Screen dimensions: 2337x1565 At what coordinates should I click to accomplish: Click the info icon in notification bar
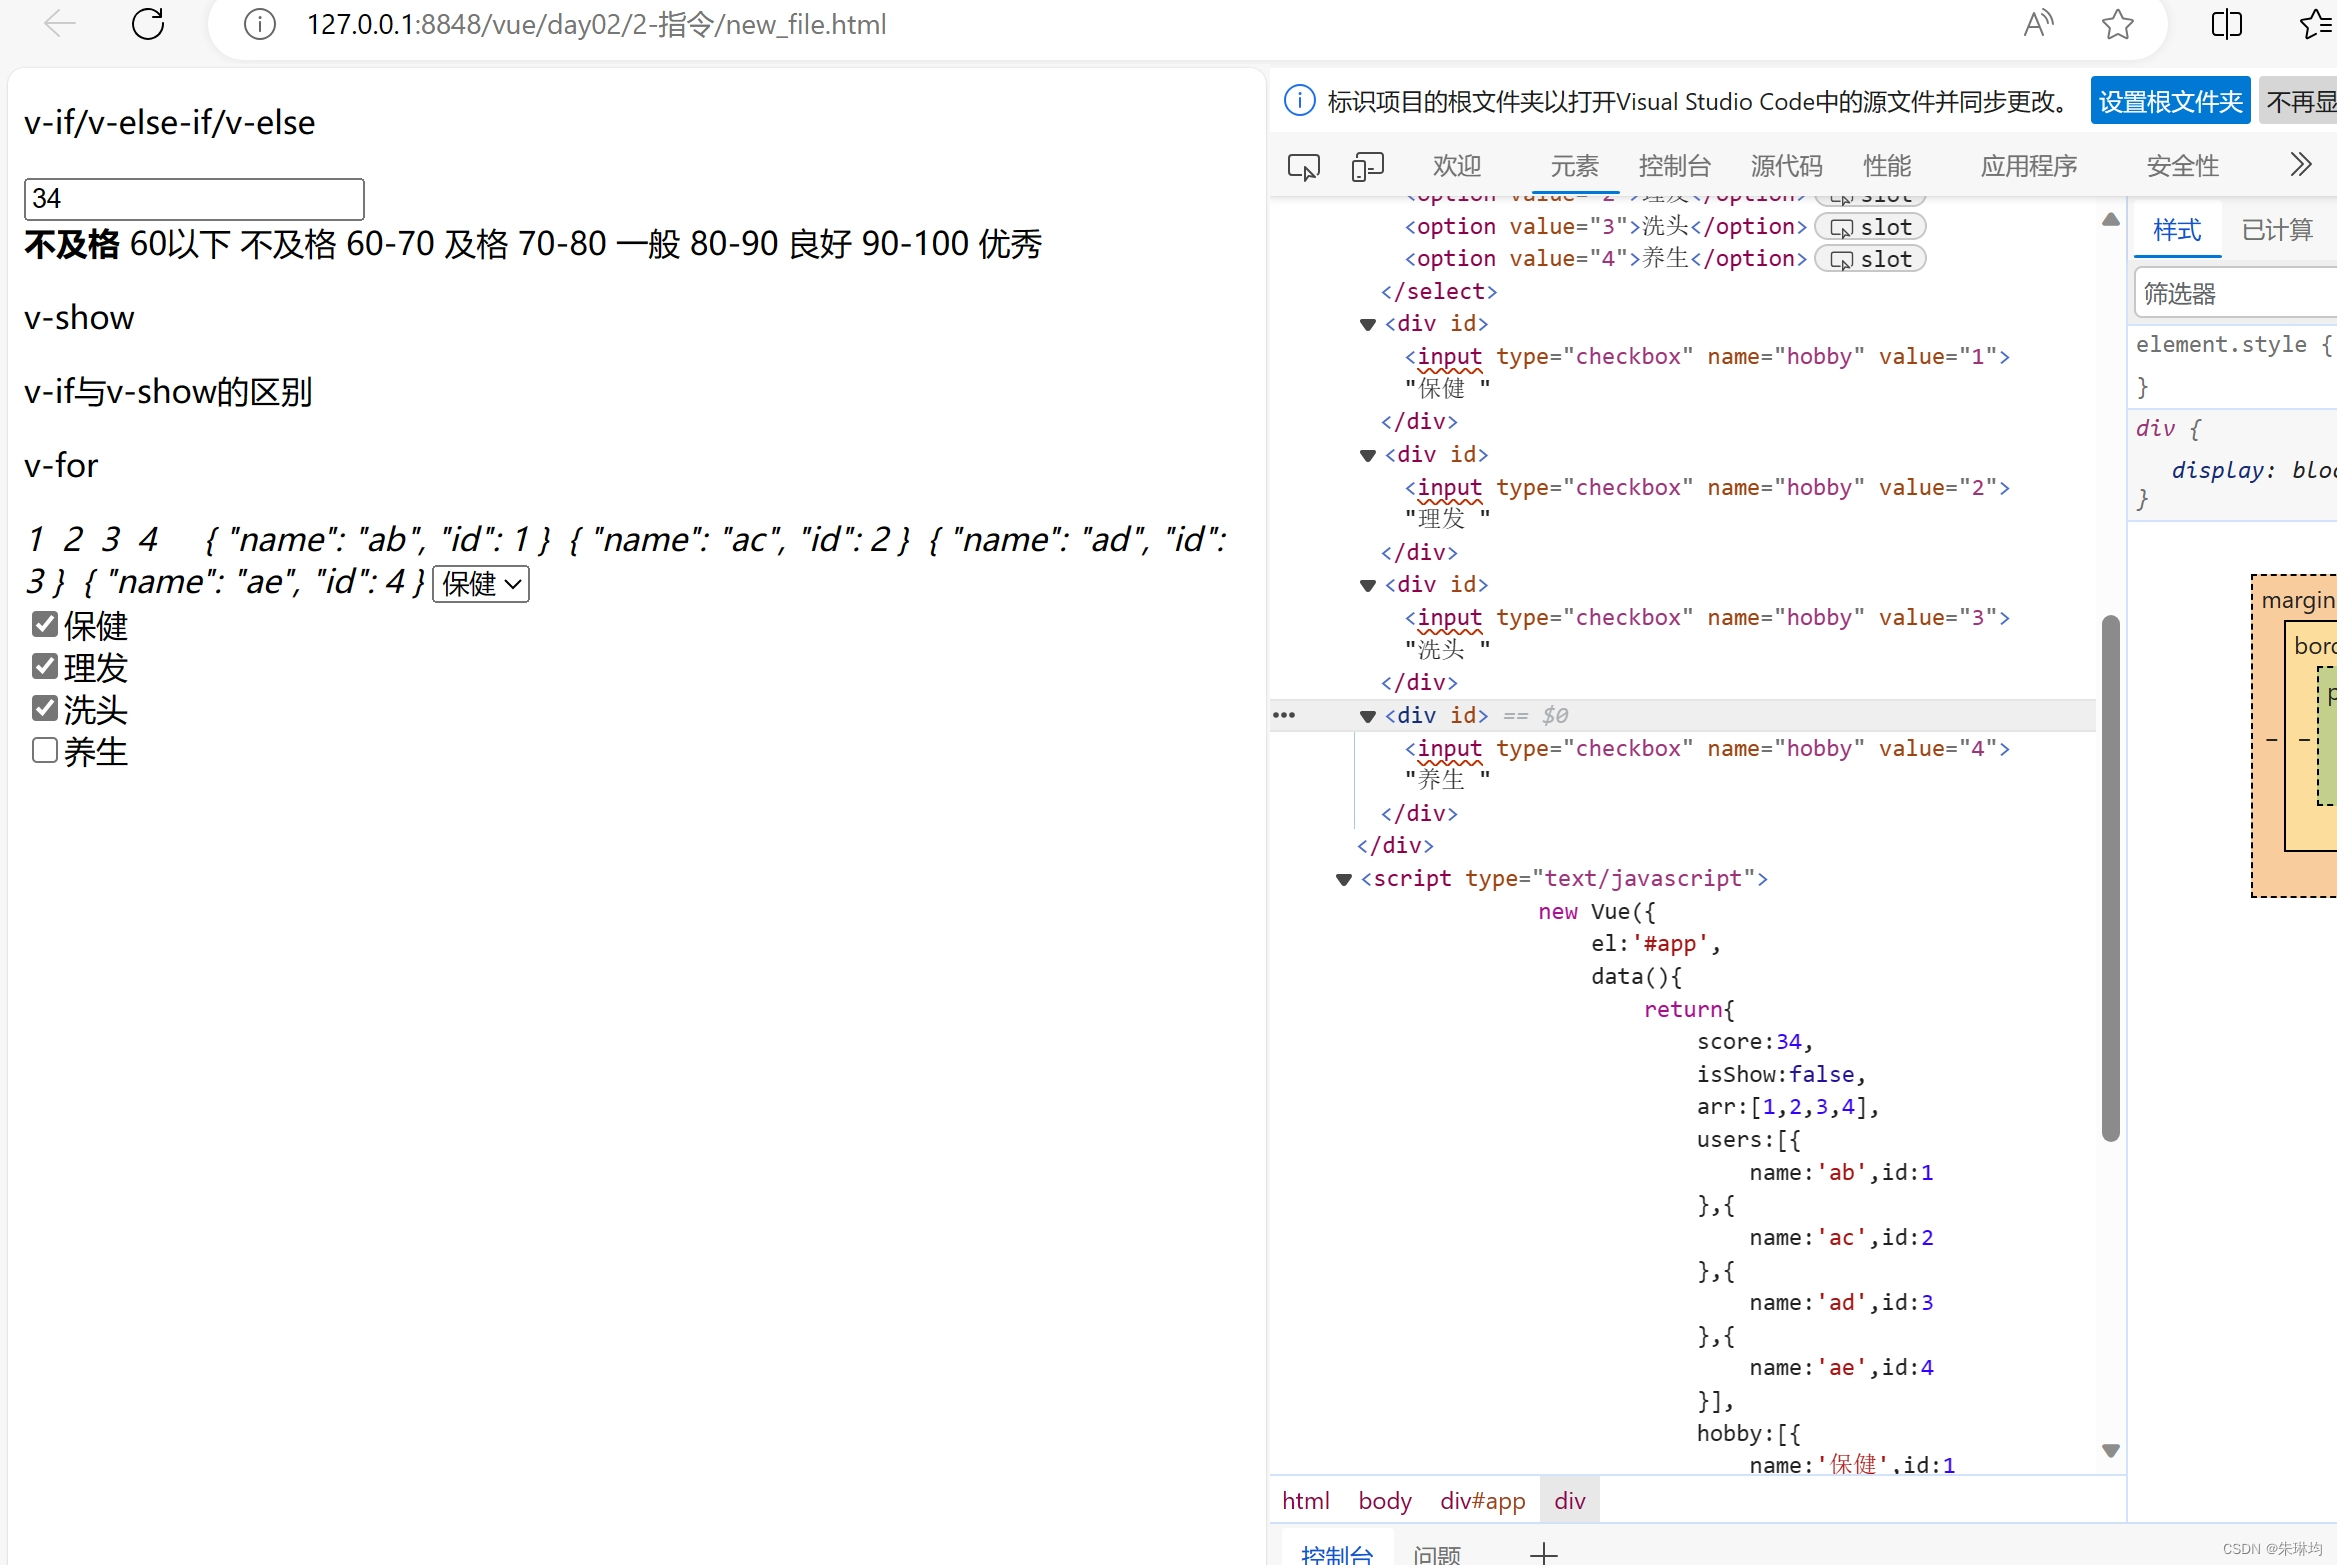pyautogui.click(x=1299, y=101)
